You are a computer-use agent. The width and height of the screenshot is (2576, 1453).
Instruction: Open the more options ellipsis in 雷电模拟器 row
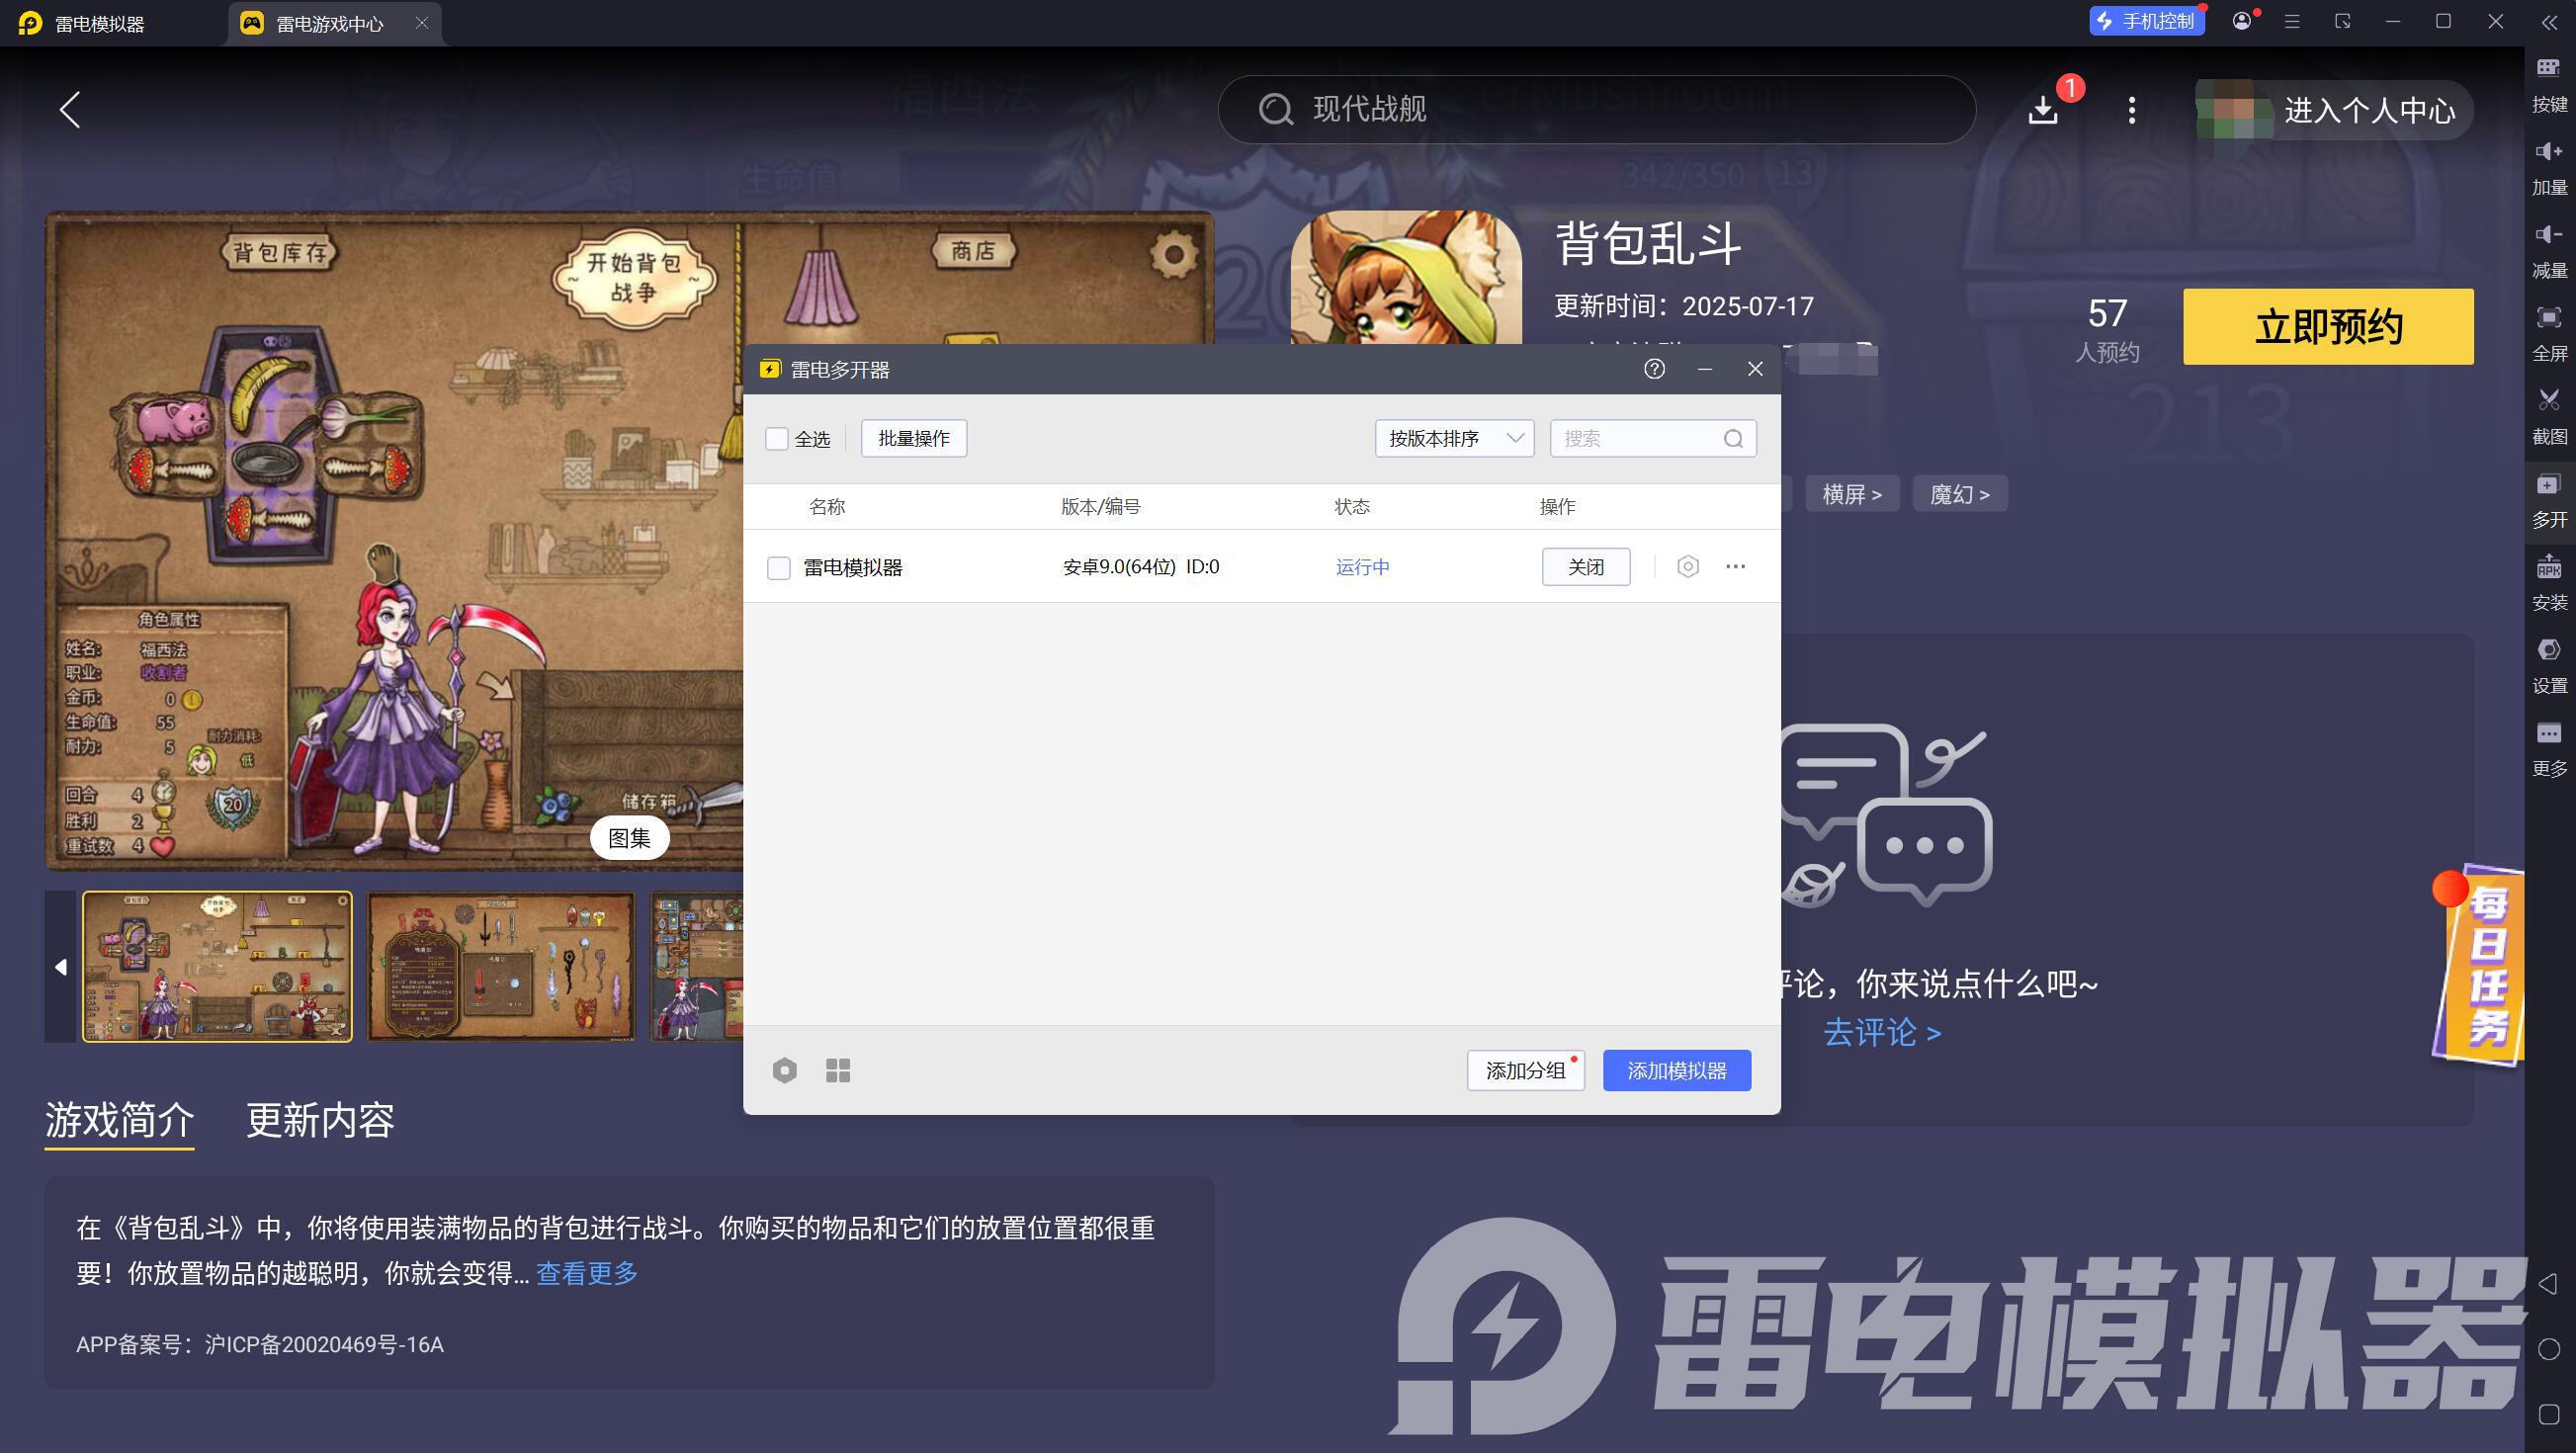(x=1735, y=567)
